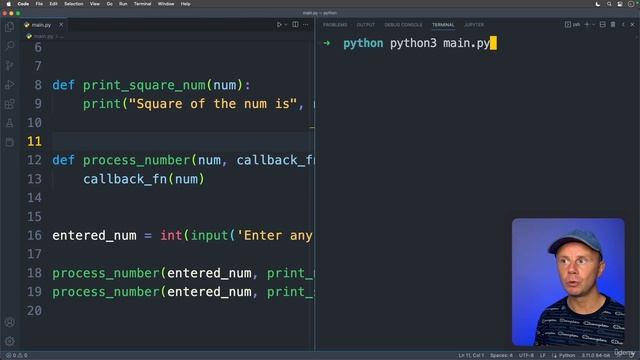Kill the terminal with the trash icon
Image resolution: width=640 pixels, height=360 pixels.
[x=613, y=25]
